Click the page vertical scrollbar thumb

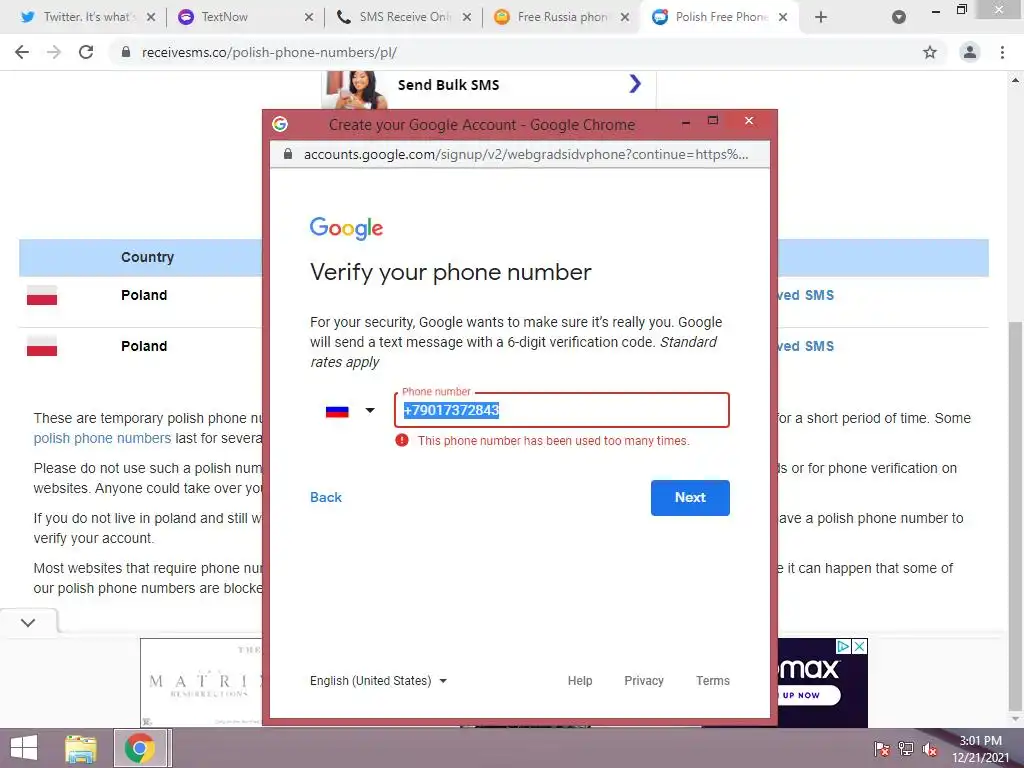click(x=1016, y=516)
